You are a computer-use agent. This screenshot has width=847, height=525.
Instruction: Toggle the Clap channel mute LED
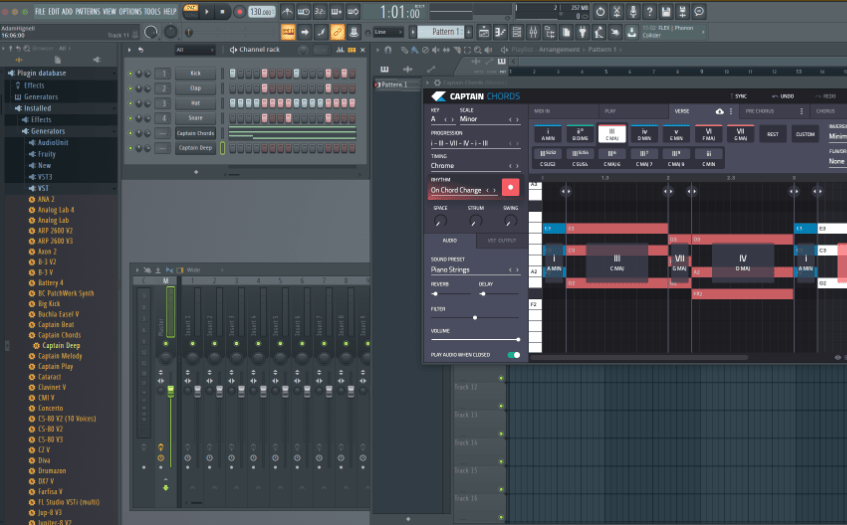130,88
